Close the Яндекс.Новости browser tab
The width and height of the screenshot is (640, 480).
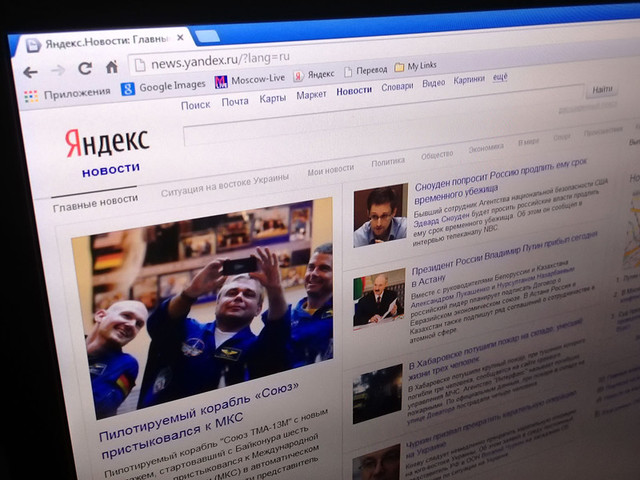pos(180,38)
